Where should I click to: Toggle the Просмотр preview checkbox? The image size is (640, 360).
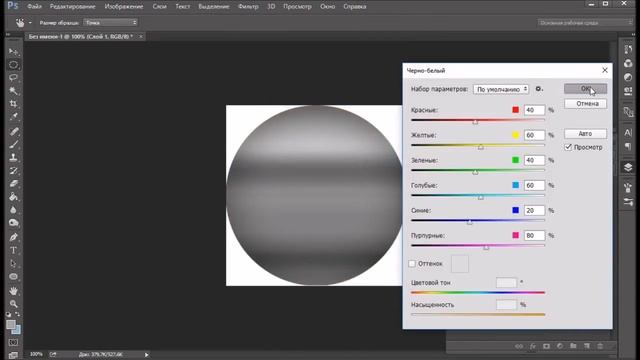click(x=568, y=147)
